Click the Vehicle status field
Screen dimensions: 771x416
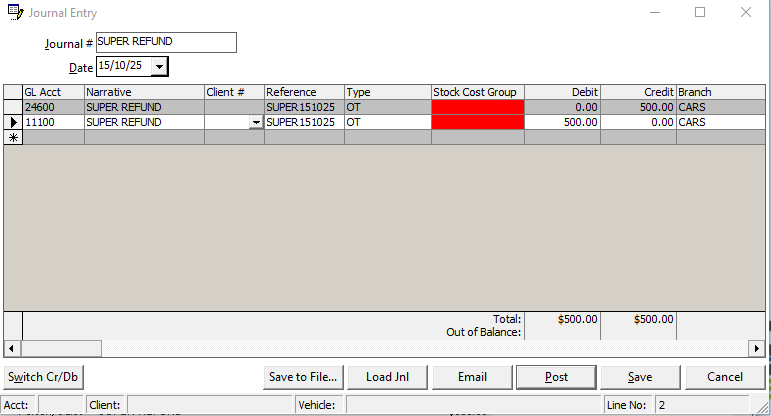(x=474, y=405)
